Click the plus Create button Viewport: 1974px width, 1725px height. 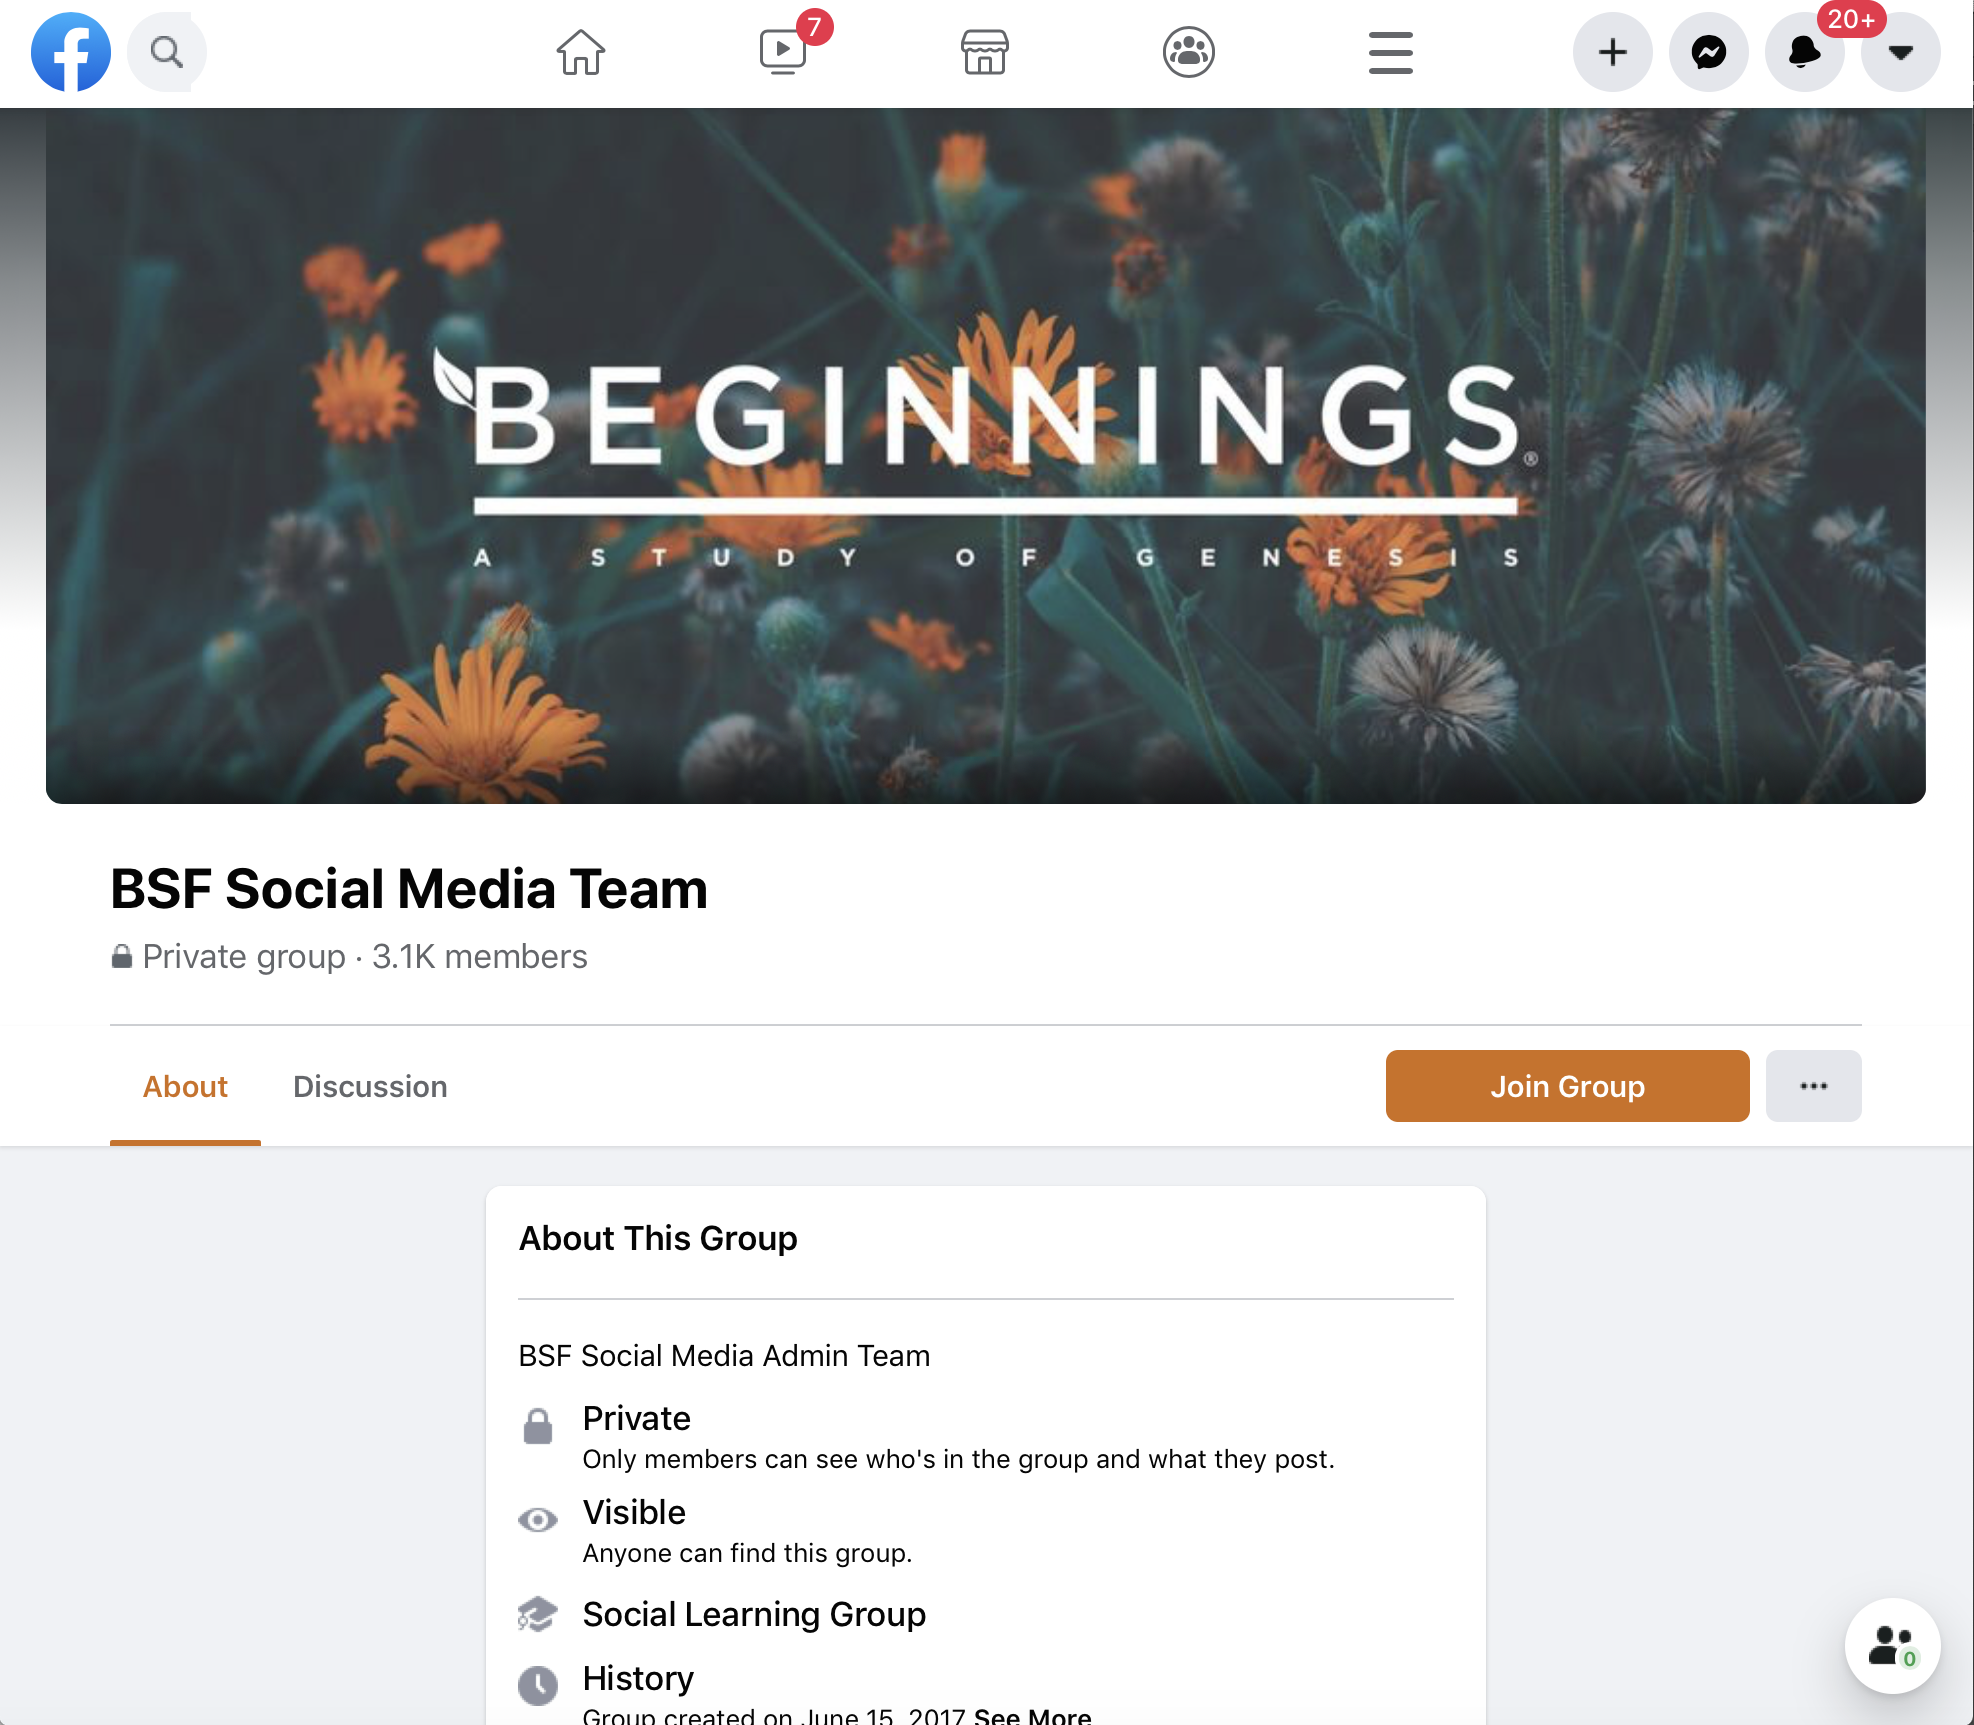coord(1613,52)
